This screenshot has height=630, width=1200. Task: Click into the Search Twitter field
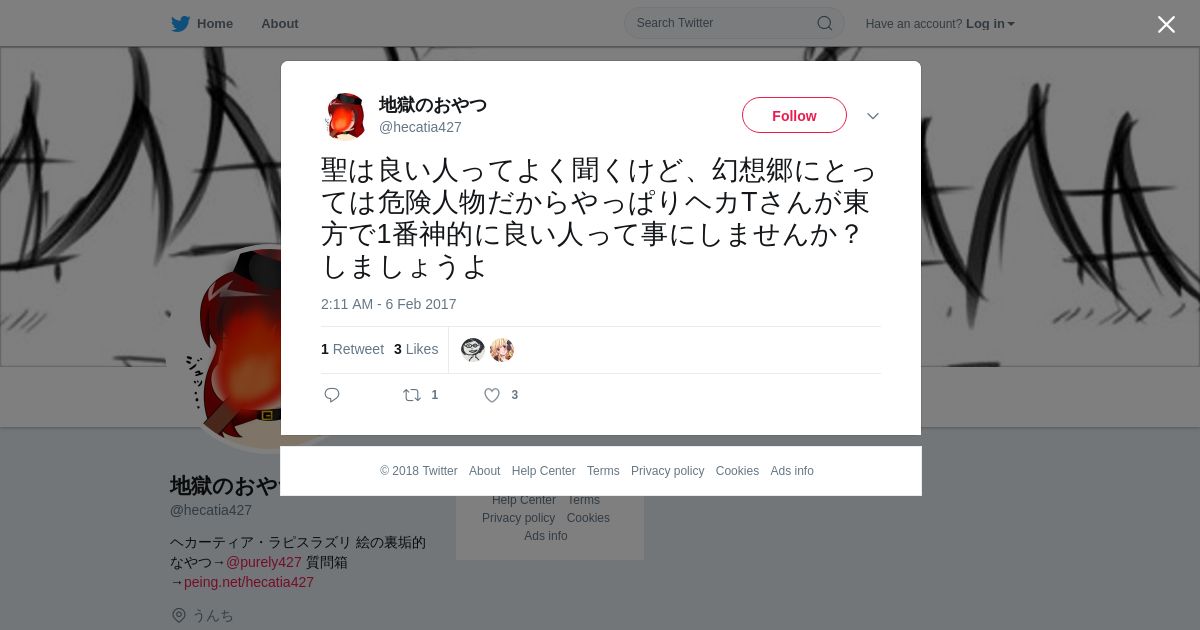(724, 23)
